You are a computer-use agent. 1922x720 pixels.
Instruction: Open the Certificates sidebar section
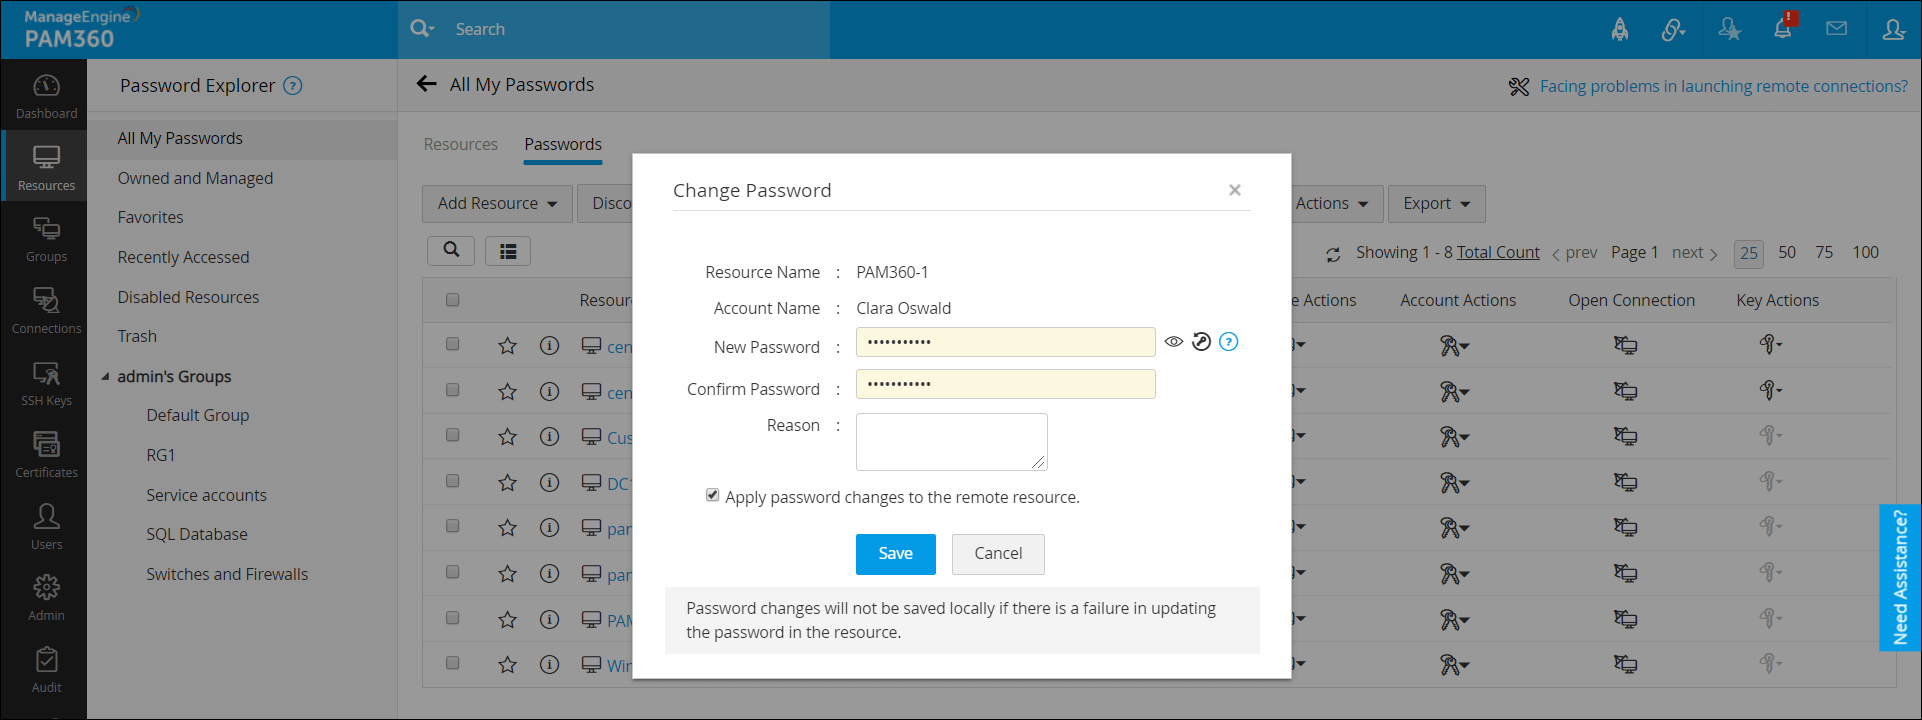[x=46, y=455]
